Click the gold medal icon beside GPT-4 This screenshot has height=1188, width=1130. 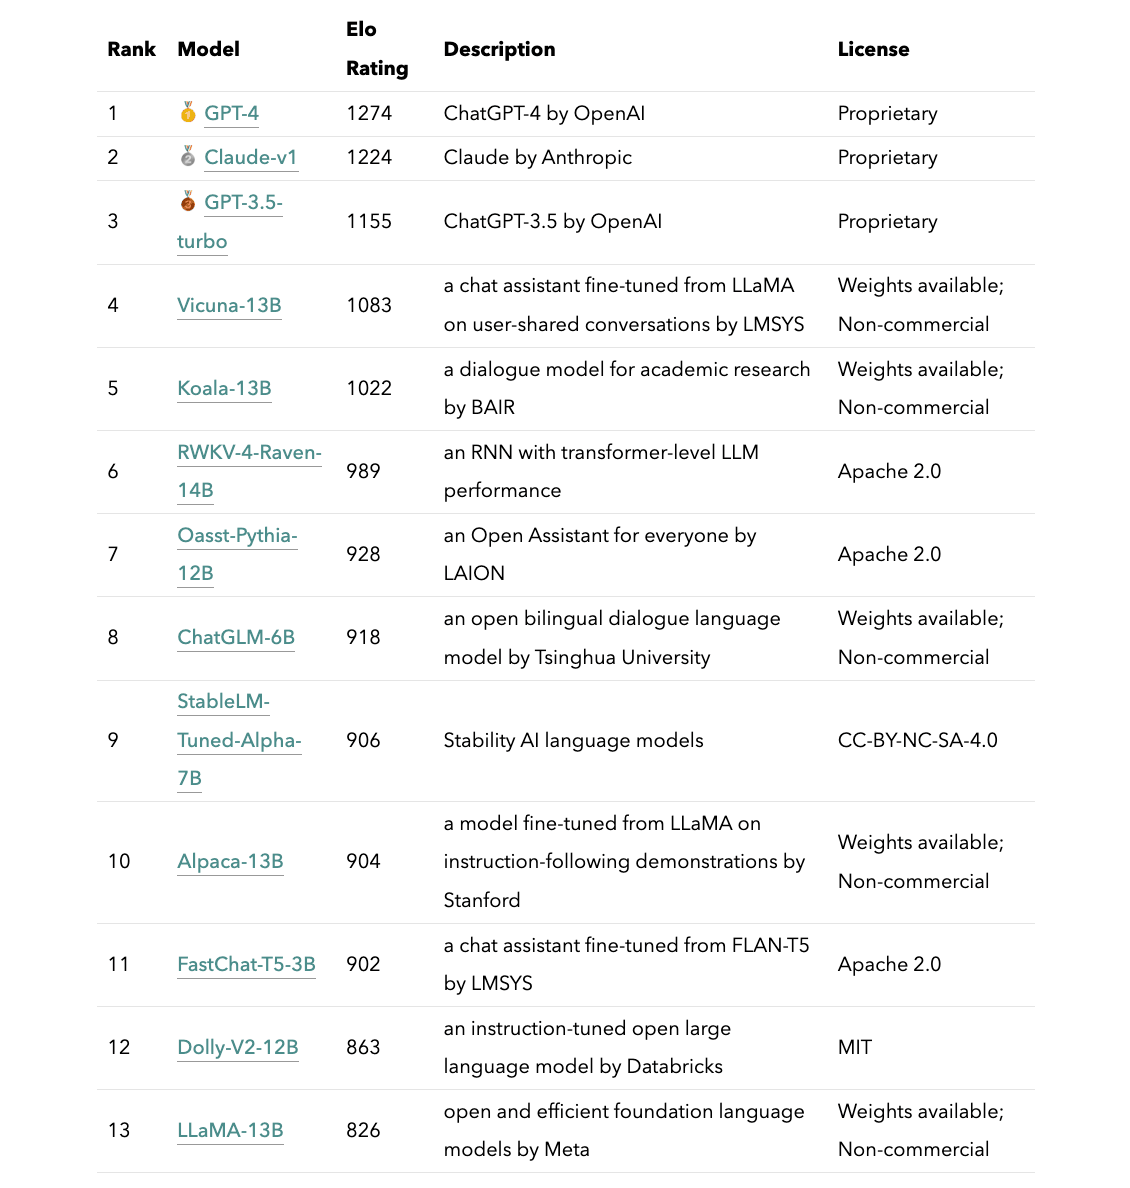[188, 112]
